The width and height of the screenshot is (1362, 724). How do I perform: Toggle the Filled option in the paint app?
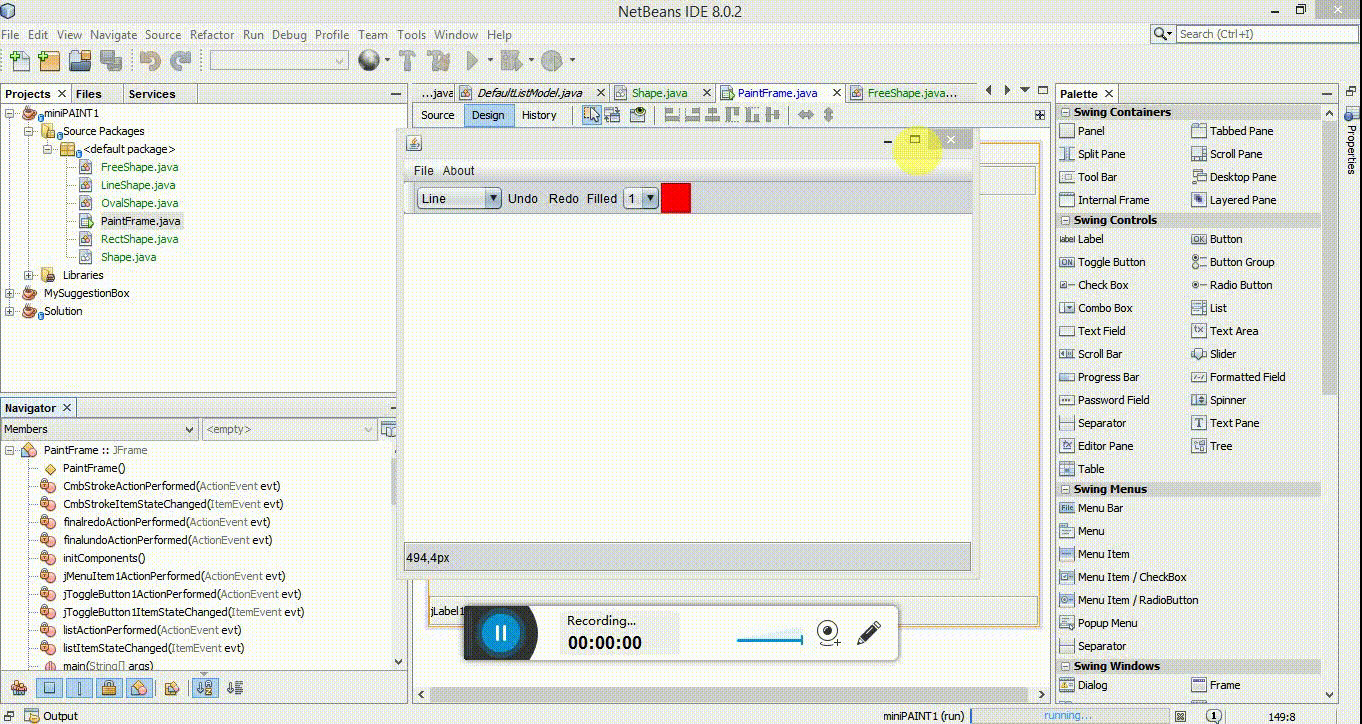point(600,198)
